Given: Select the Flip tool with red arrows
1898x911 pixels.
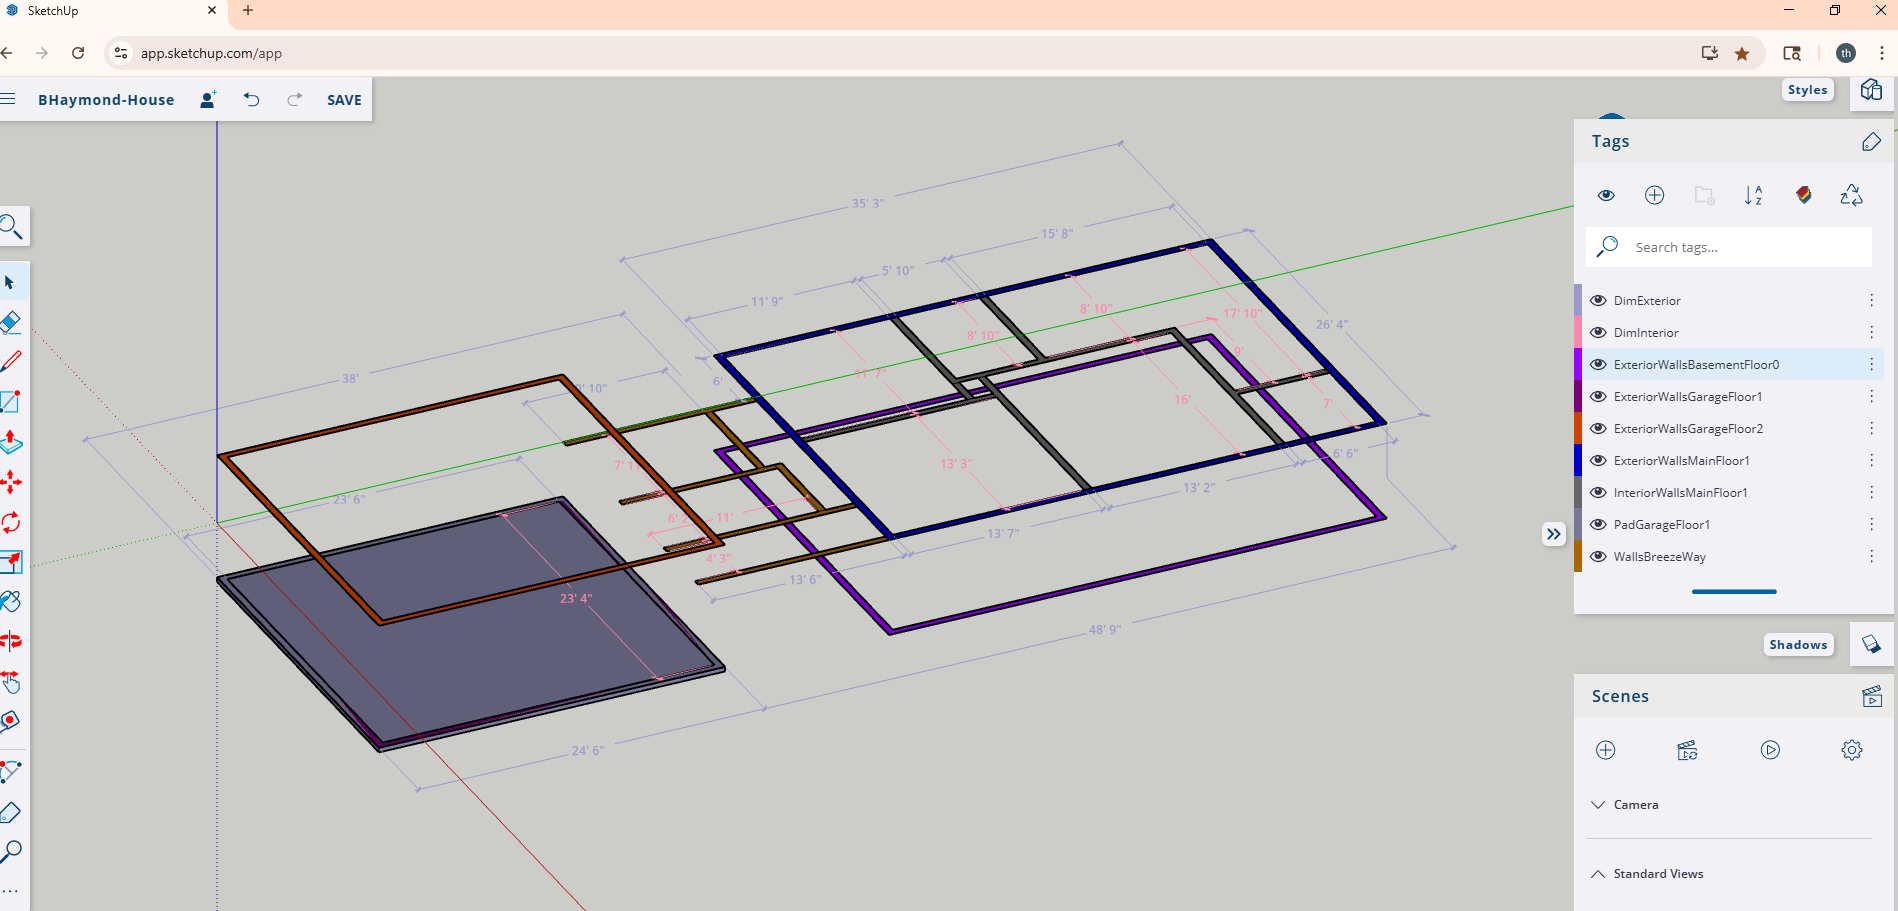Looking at the screenshot, I should pyautogui.click(x=11, y=641).
